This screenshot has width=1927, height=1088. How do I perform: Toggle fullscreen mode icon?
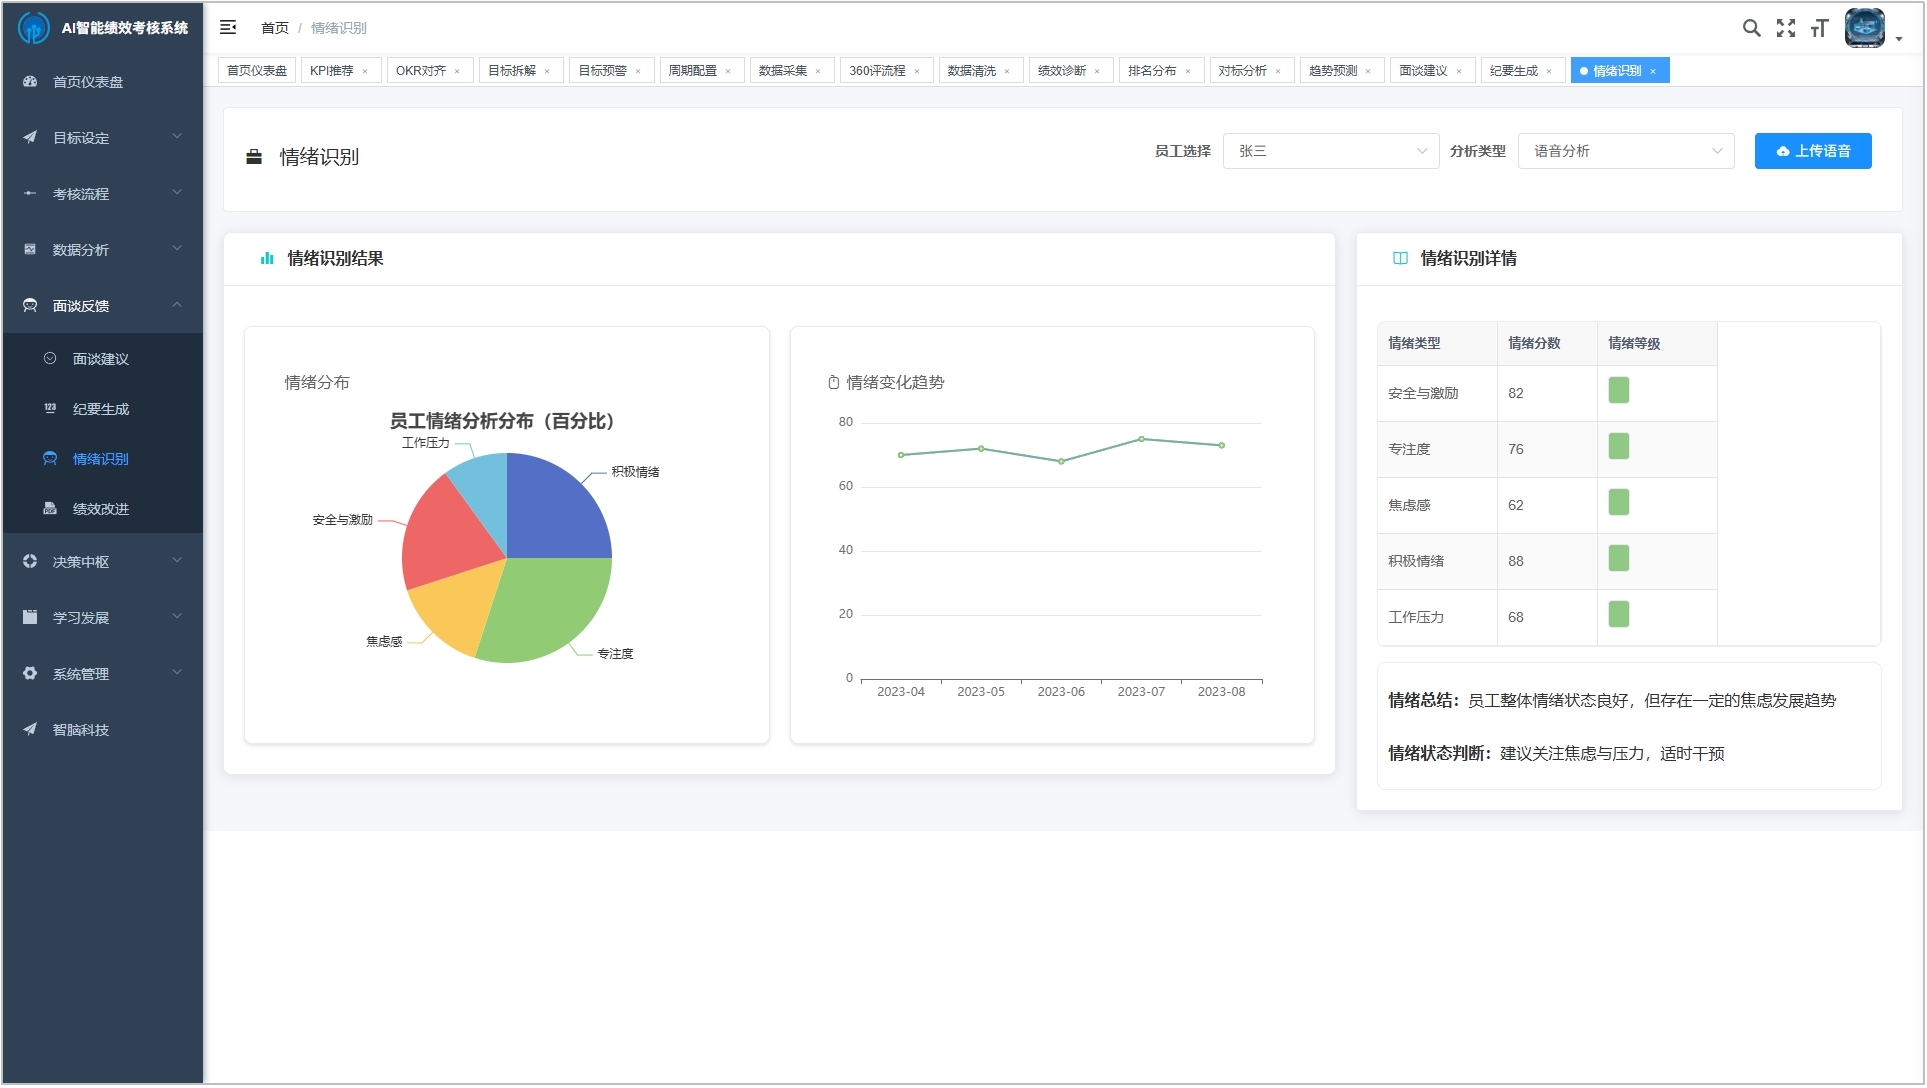1785,28
